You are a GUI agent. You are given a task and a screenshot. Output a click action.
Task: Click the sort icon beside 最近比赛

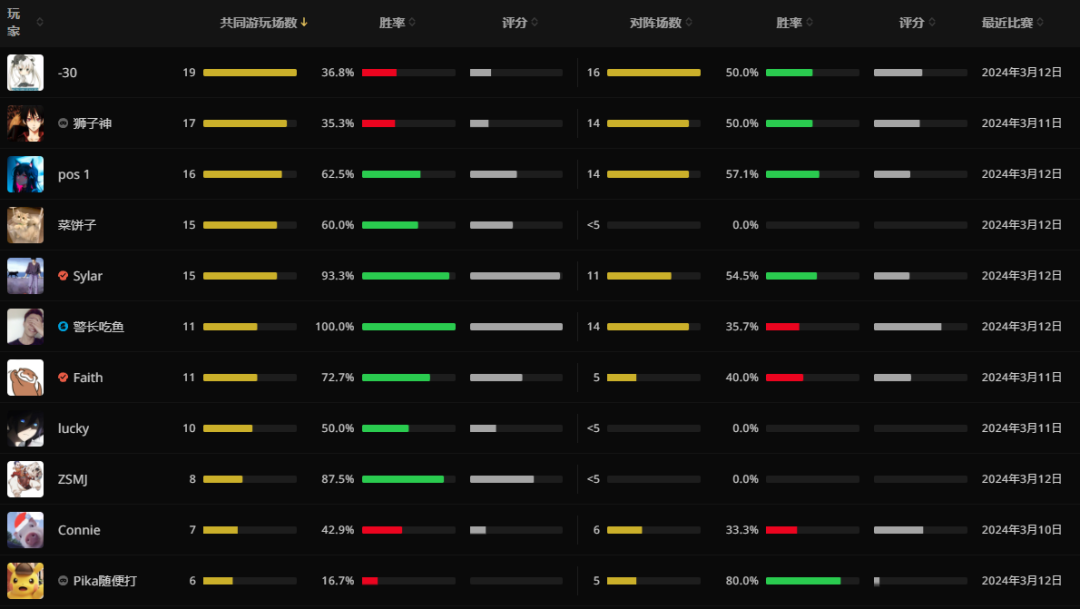tap(1040, 23)
